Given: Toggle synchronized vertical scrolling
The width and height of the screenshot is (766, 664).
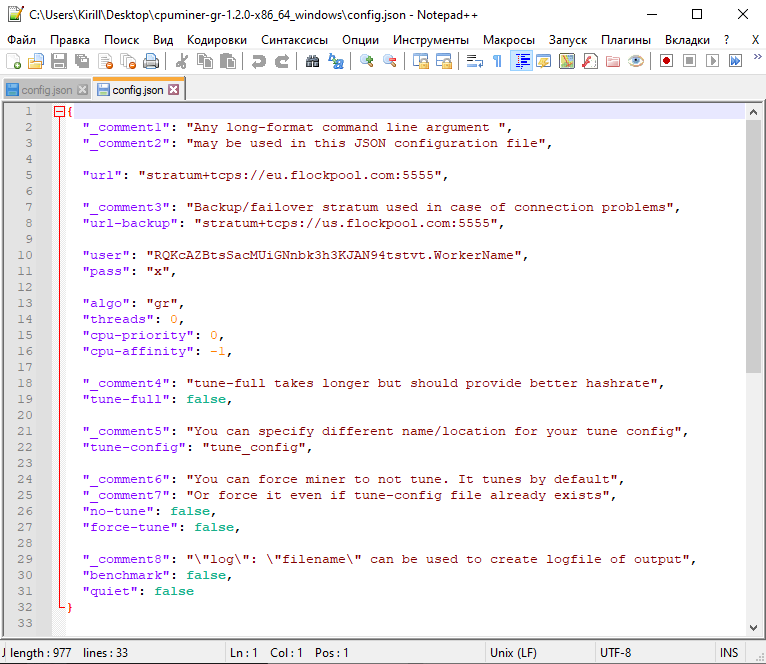Looking at the screenshot, I should tap(421, 62).
